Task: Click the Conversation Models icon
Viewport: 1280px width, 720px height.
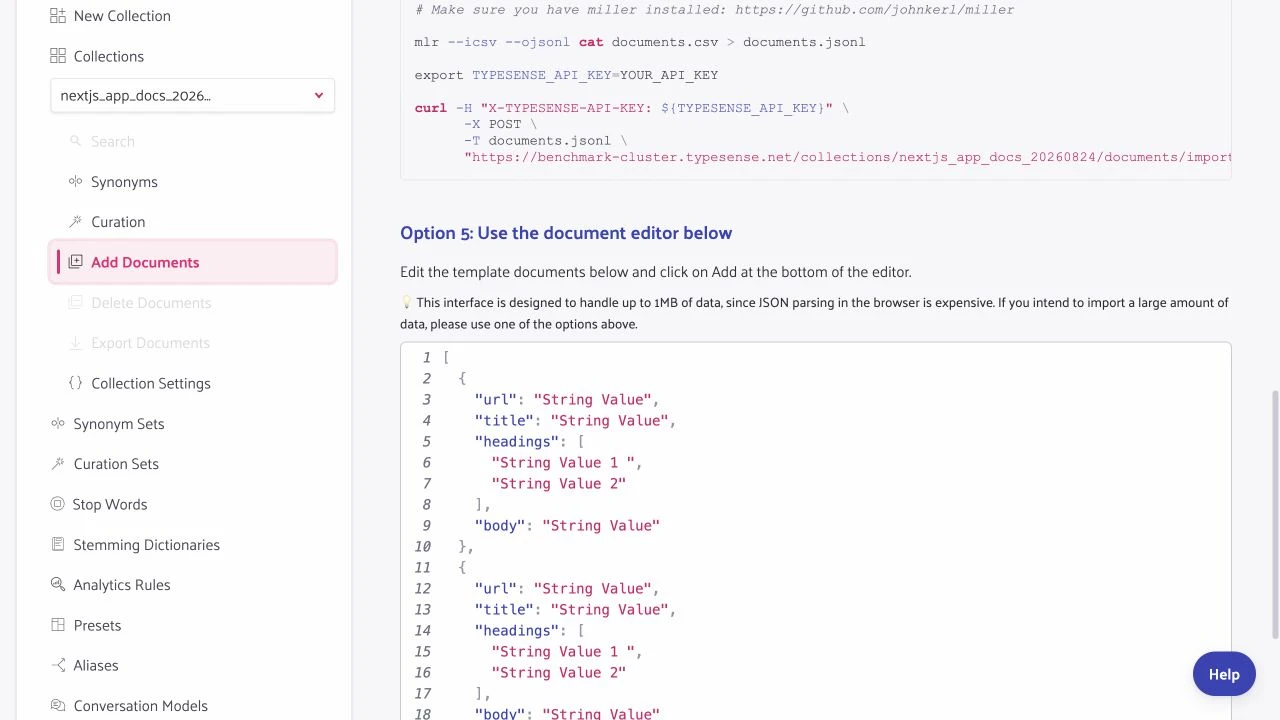Action: point(57,706)
